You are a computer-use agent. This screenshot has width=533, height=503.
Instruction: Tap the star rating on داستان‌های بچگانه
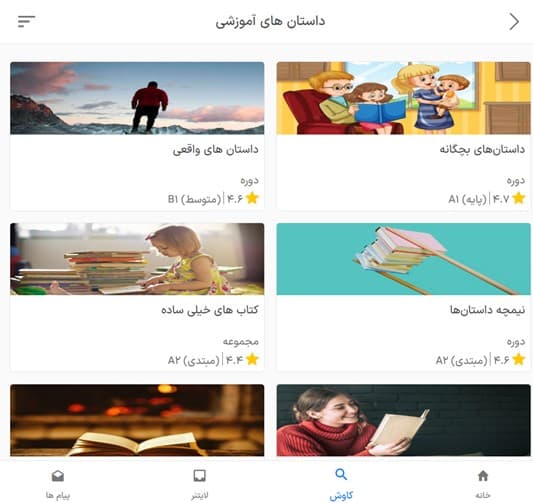(519, 198)
